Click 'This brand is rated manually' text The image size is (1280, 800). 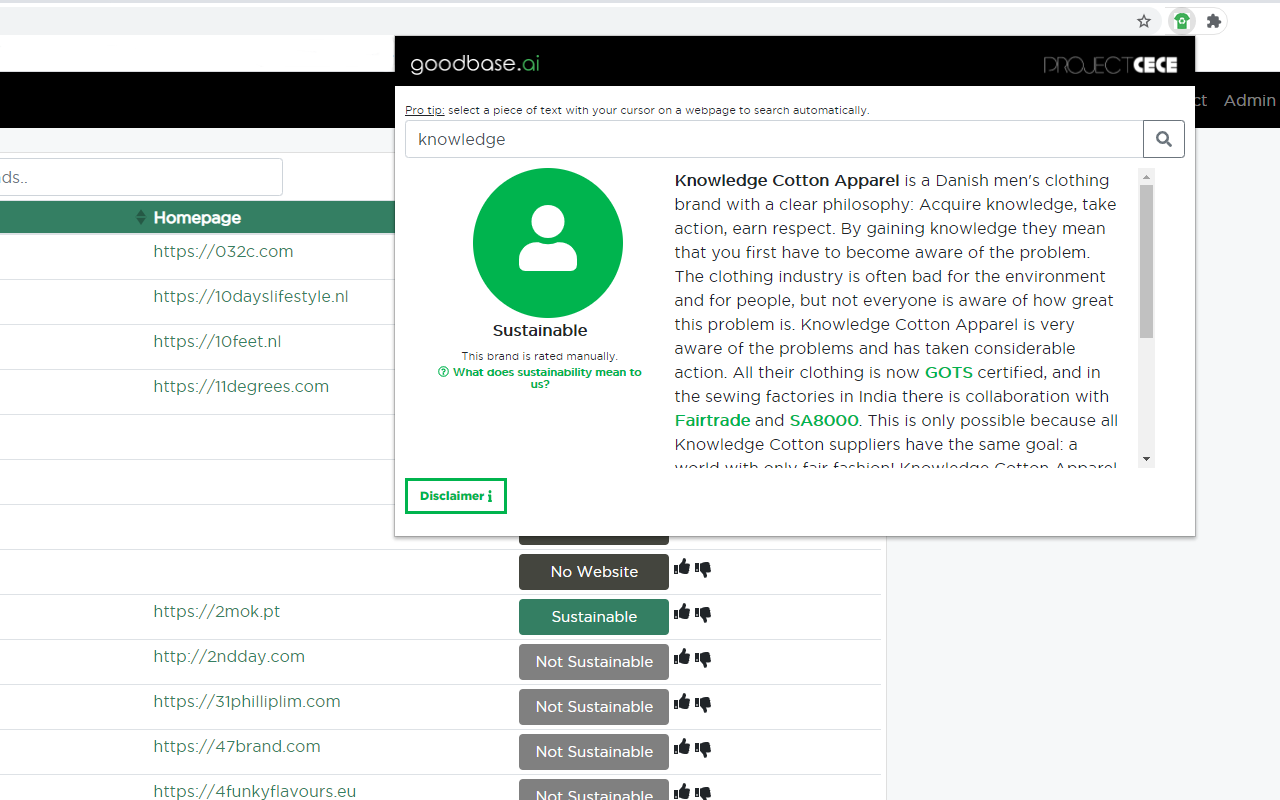[540, 356]
